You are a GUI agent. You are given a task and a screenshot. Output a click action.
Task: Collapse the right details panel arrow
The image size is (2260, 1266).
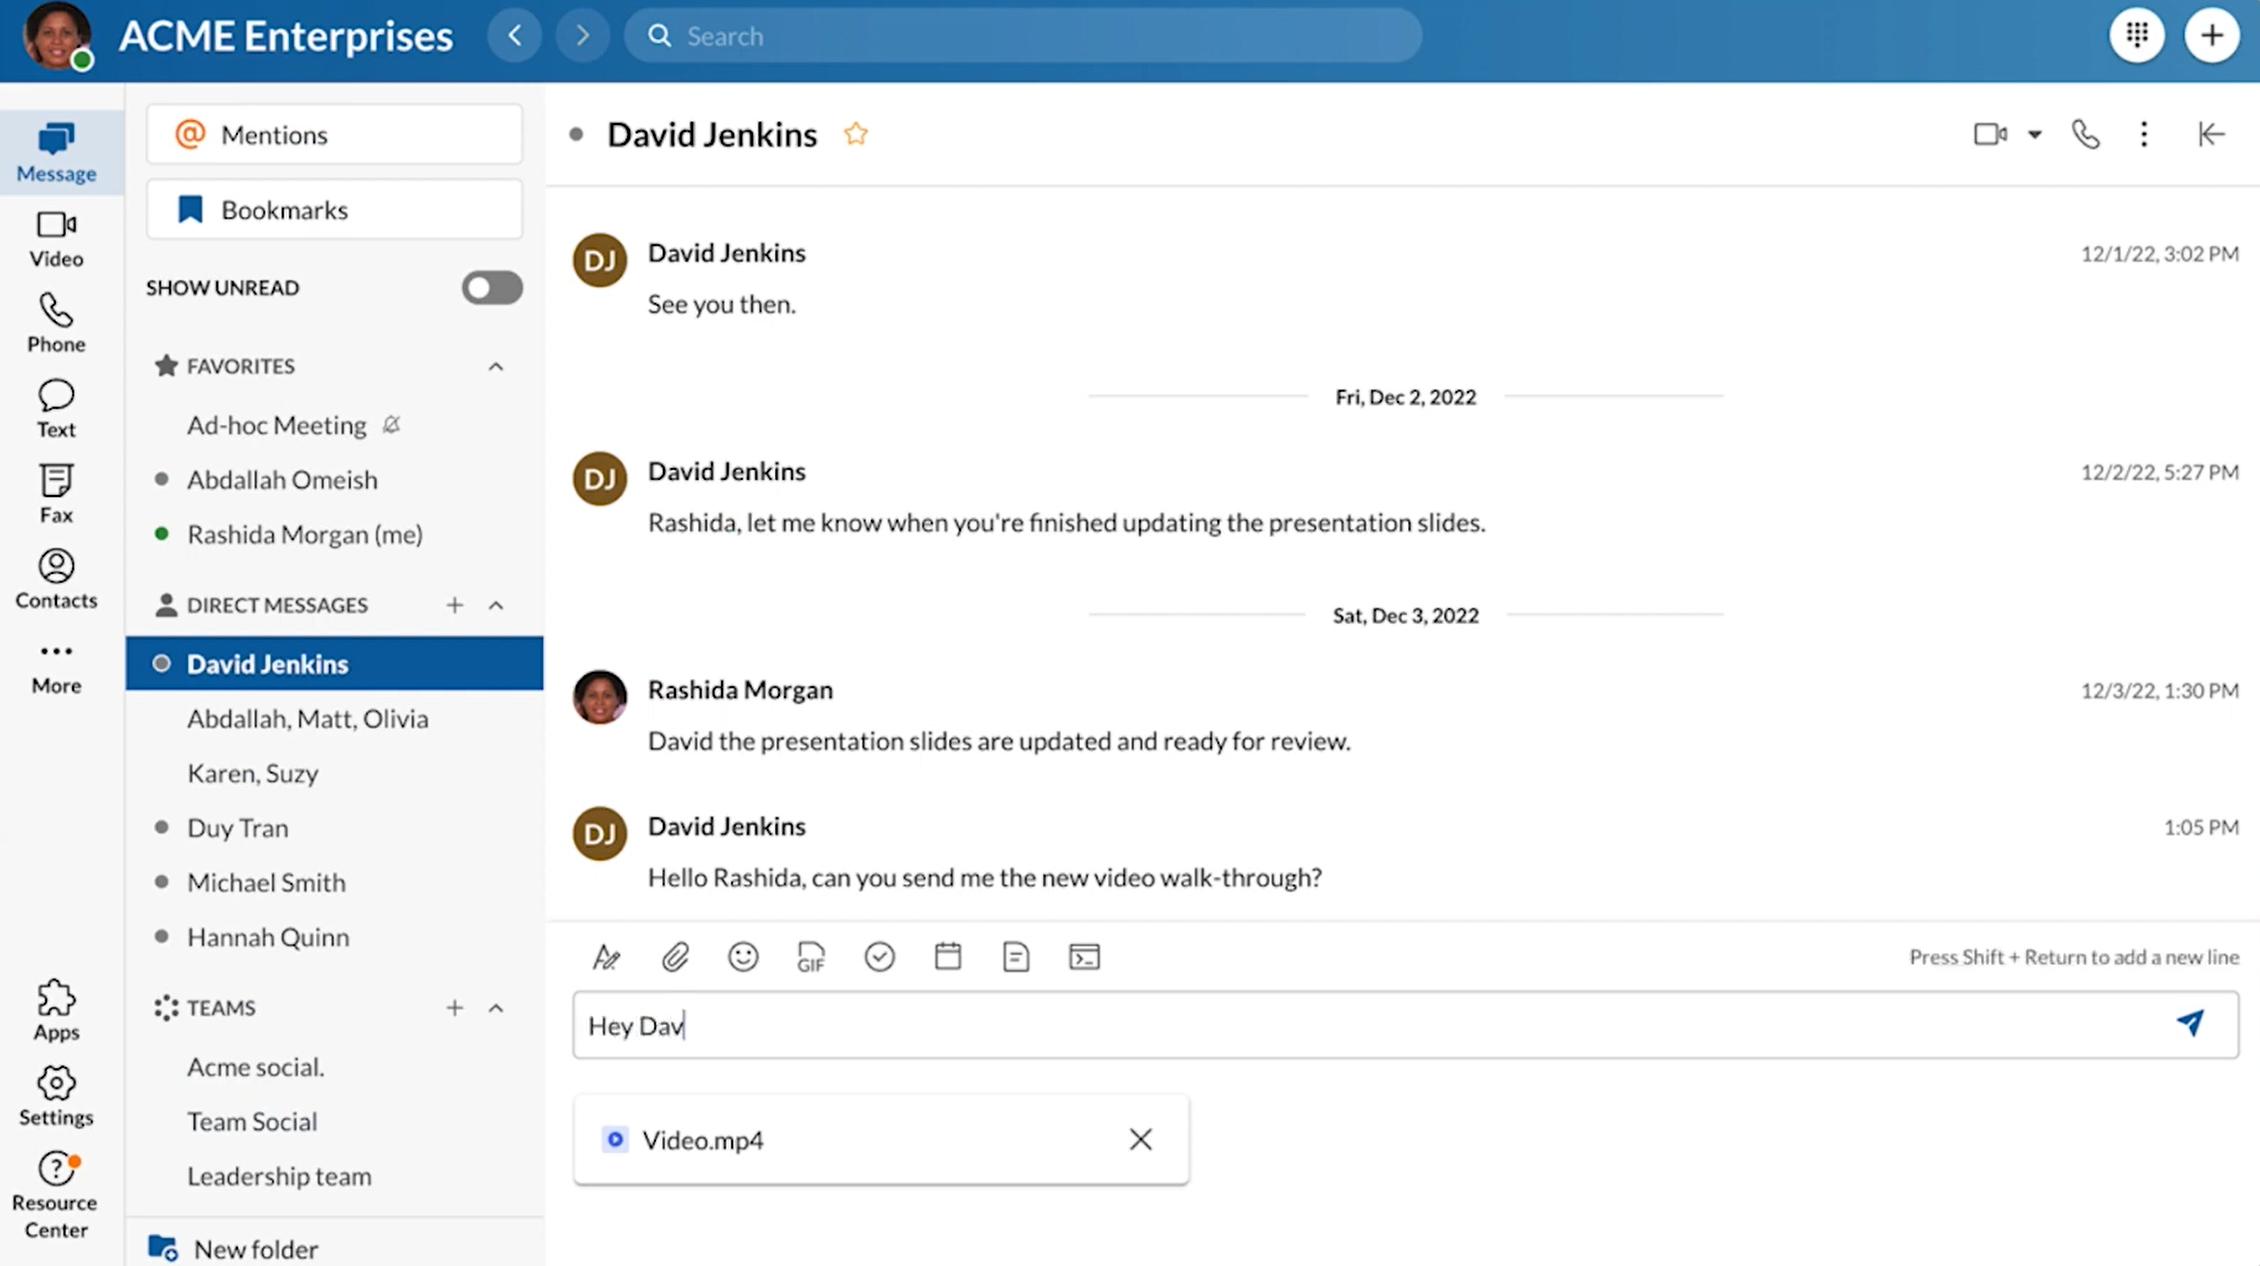2211,134
